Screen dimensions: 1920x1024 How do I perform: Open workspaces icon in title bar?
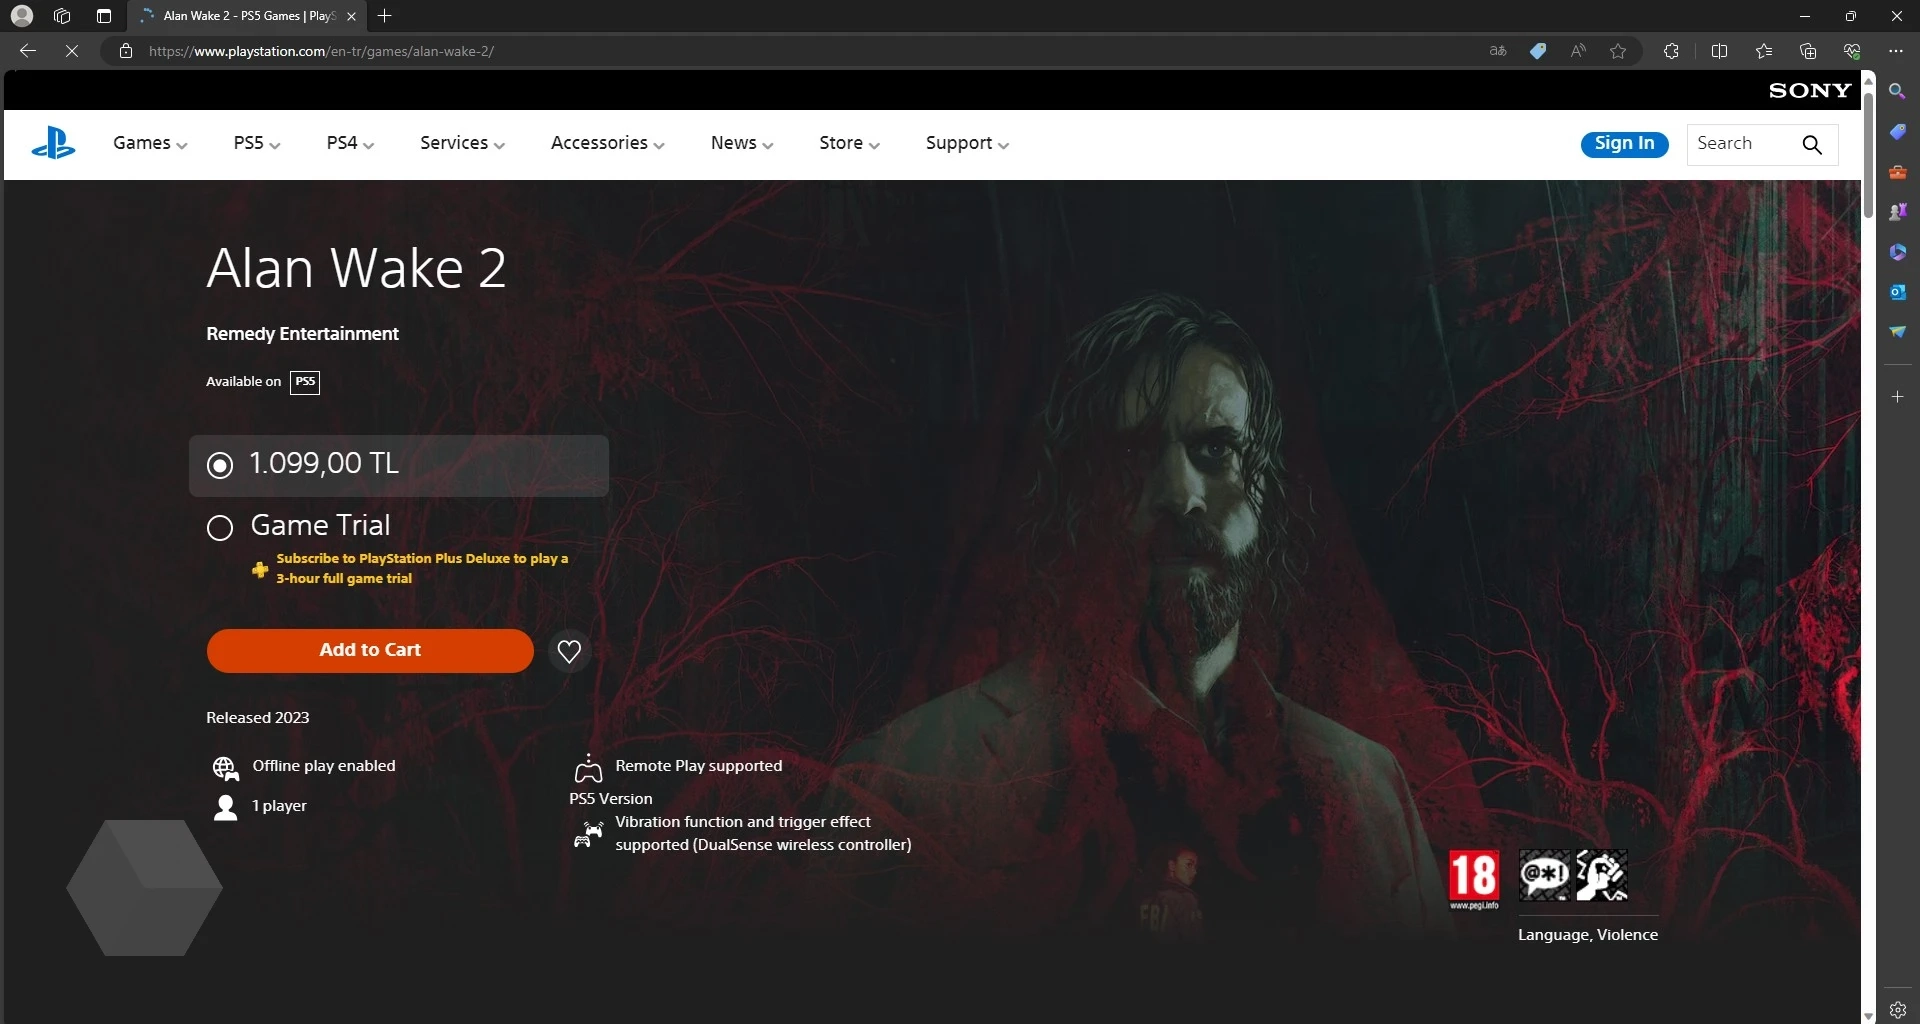[62, 16]
